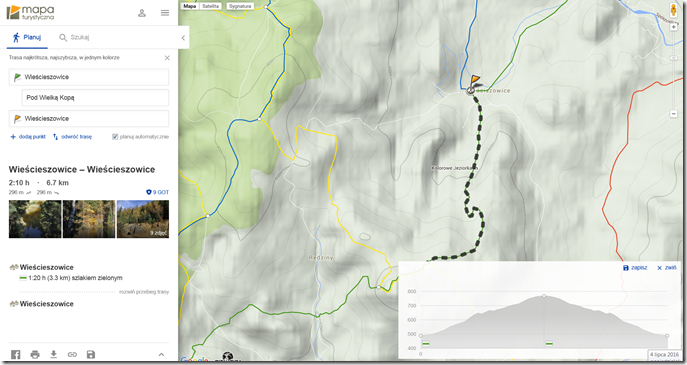Select the Mapa map type

point(189,6)
